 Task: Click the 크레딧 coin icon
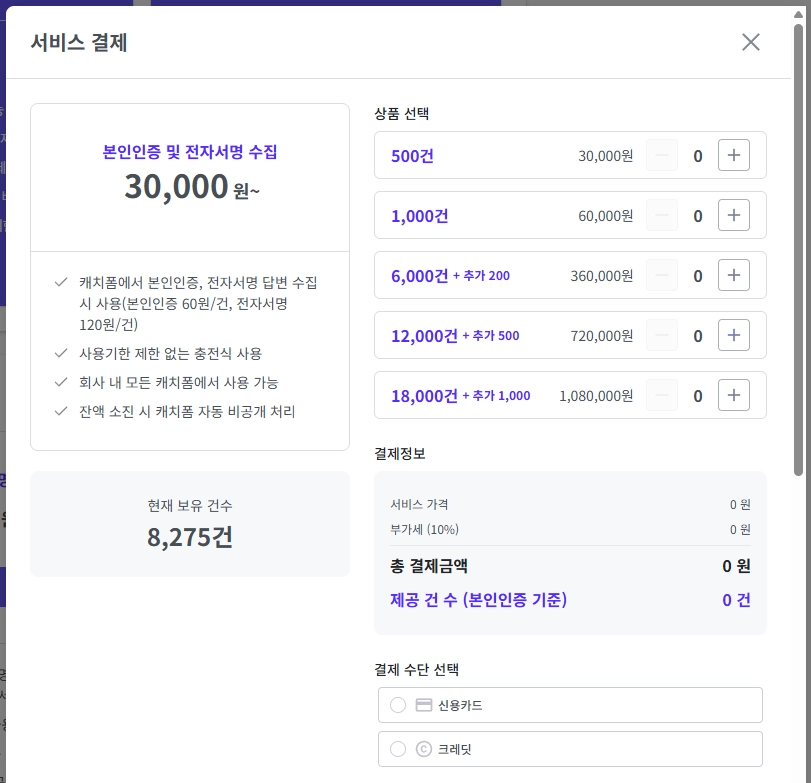click(424, 749)
